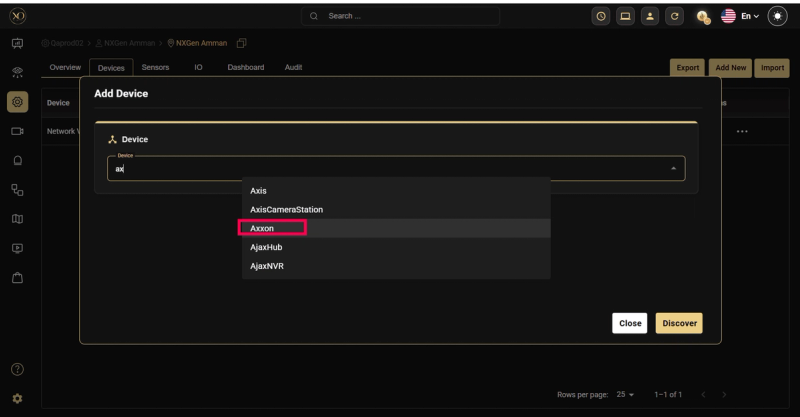Open the dashboard monitor sidebar icon
This screenshot has height=417, width=800.
[x=17, y=43]
